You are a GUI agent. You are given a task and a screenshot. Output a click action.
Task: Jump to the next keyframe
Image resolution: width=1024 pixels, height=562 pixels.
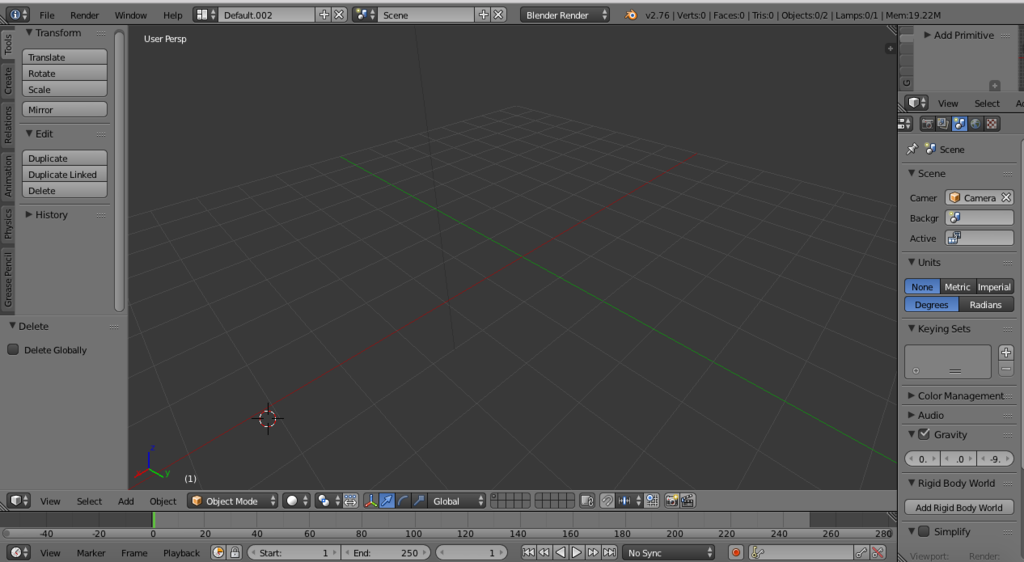pos(593,552)
